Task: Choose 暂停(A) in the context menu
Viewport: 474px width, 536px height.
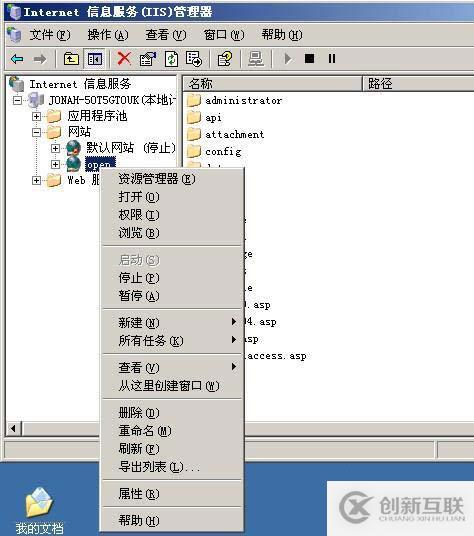Action: click(173, 295)
